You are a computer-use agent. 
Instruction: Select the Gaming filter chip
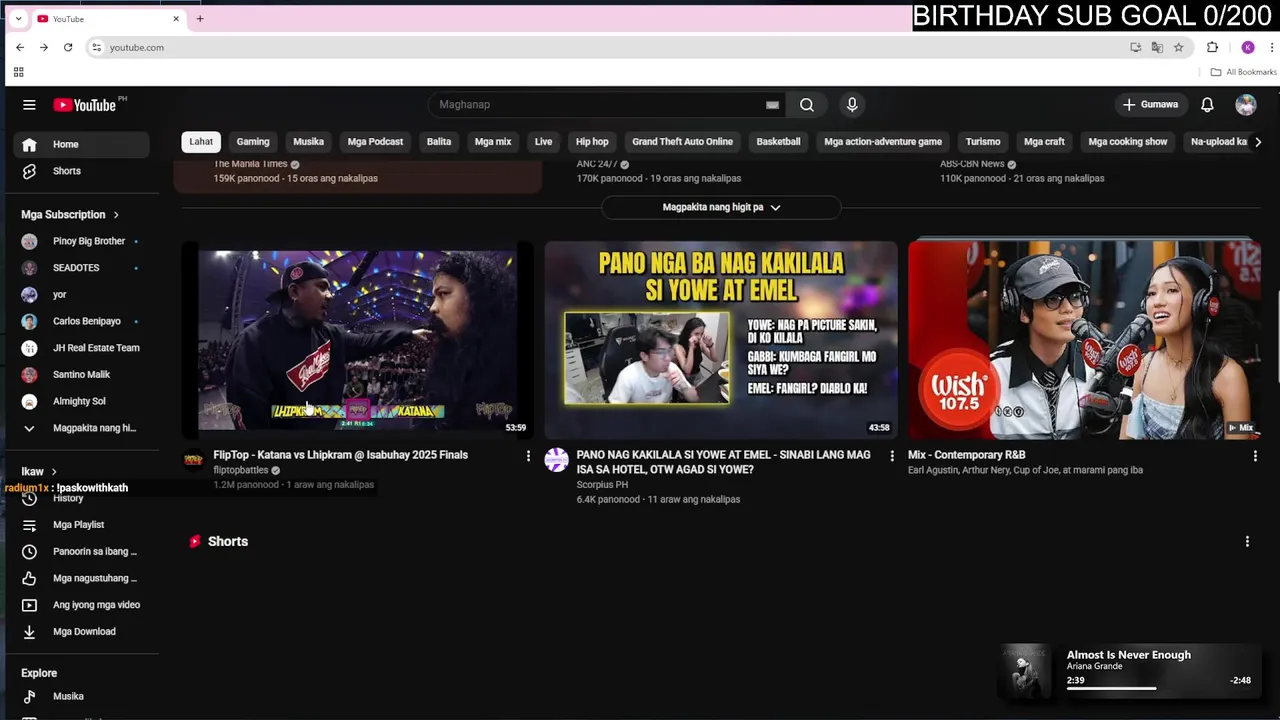253,142
